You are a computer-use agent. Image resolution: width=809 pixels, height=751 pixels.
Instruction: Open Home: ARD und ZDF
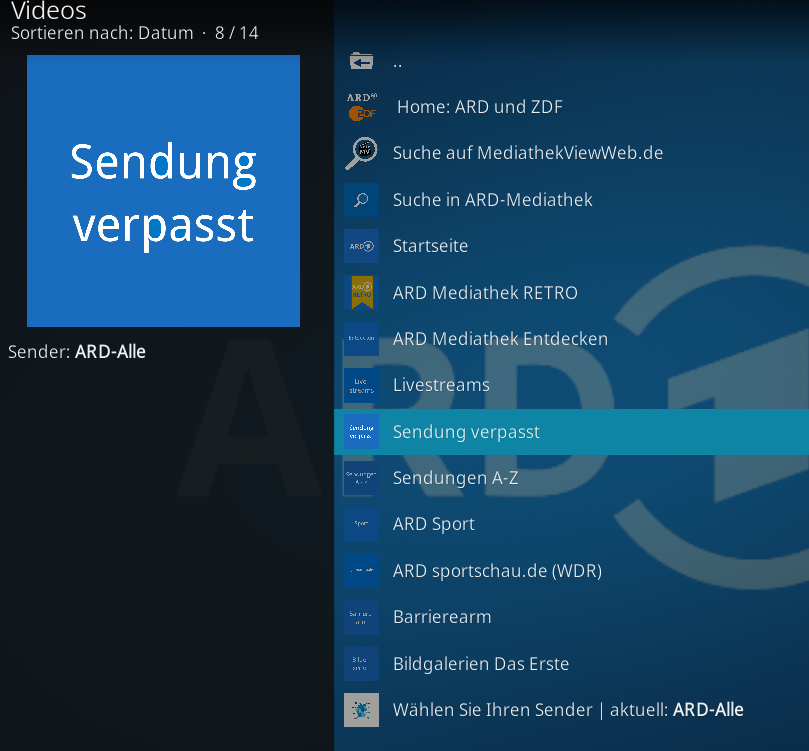571,107
